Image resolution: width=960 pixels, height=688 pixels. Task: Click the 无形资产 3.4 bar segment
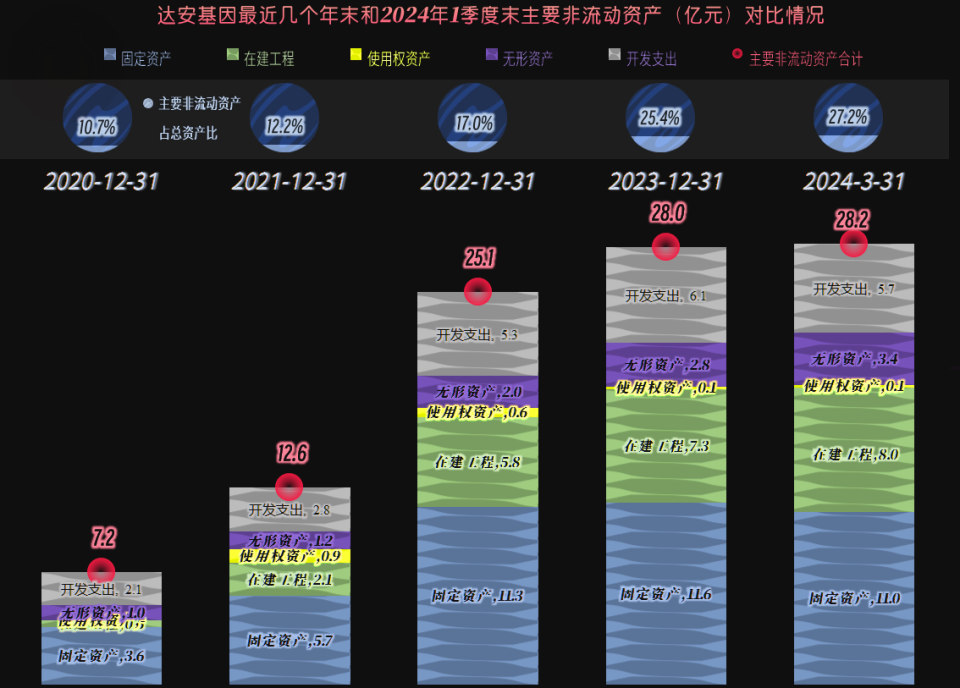tap(854, 359)
